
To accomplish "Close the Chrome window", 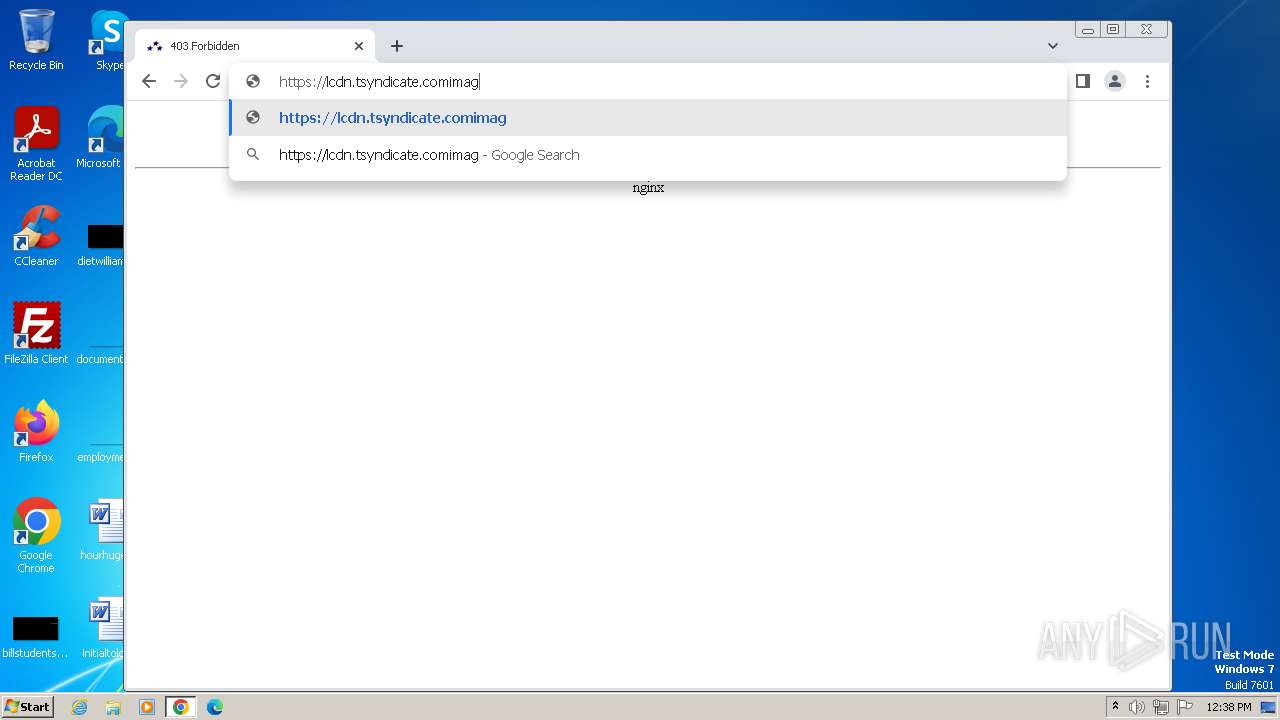I will [x=1147, y=30].
